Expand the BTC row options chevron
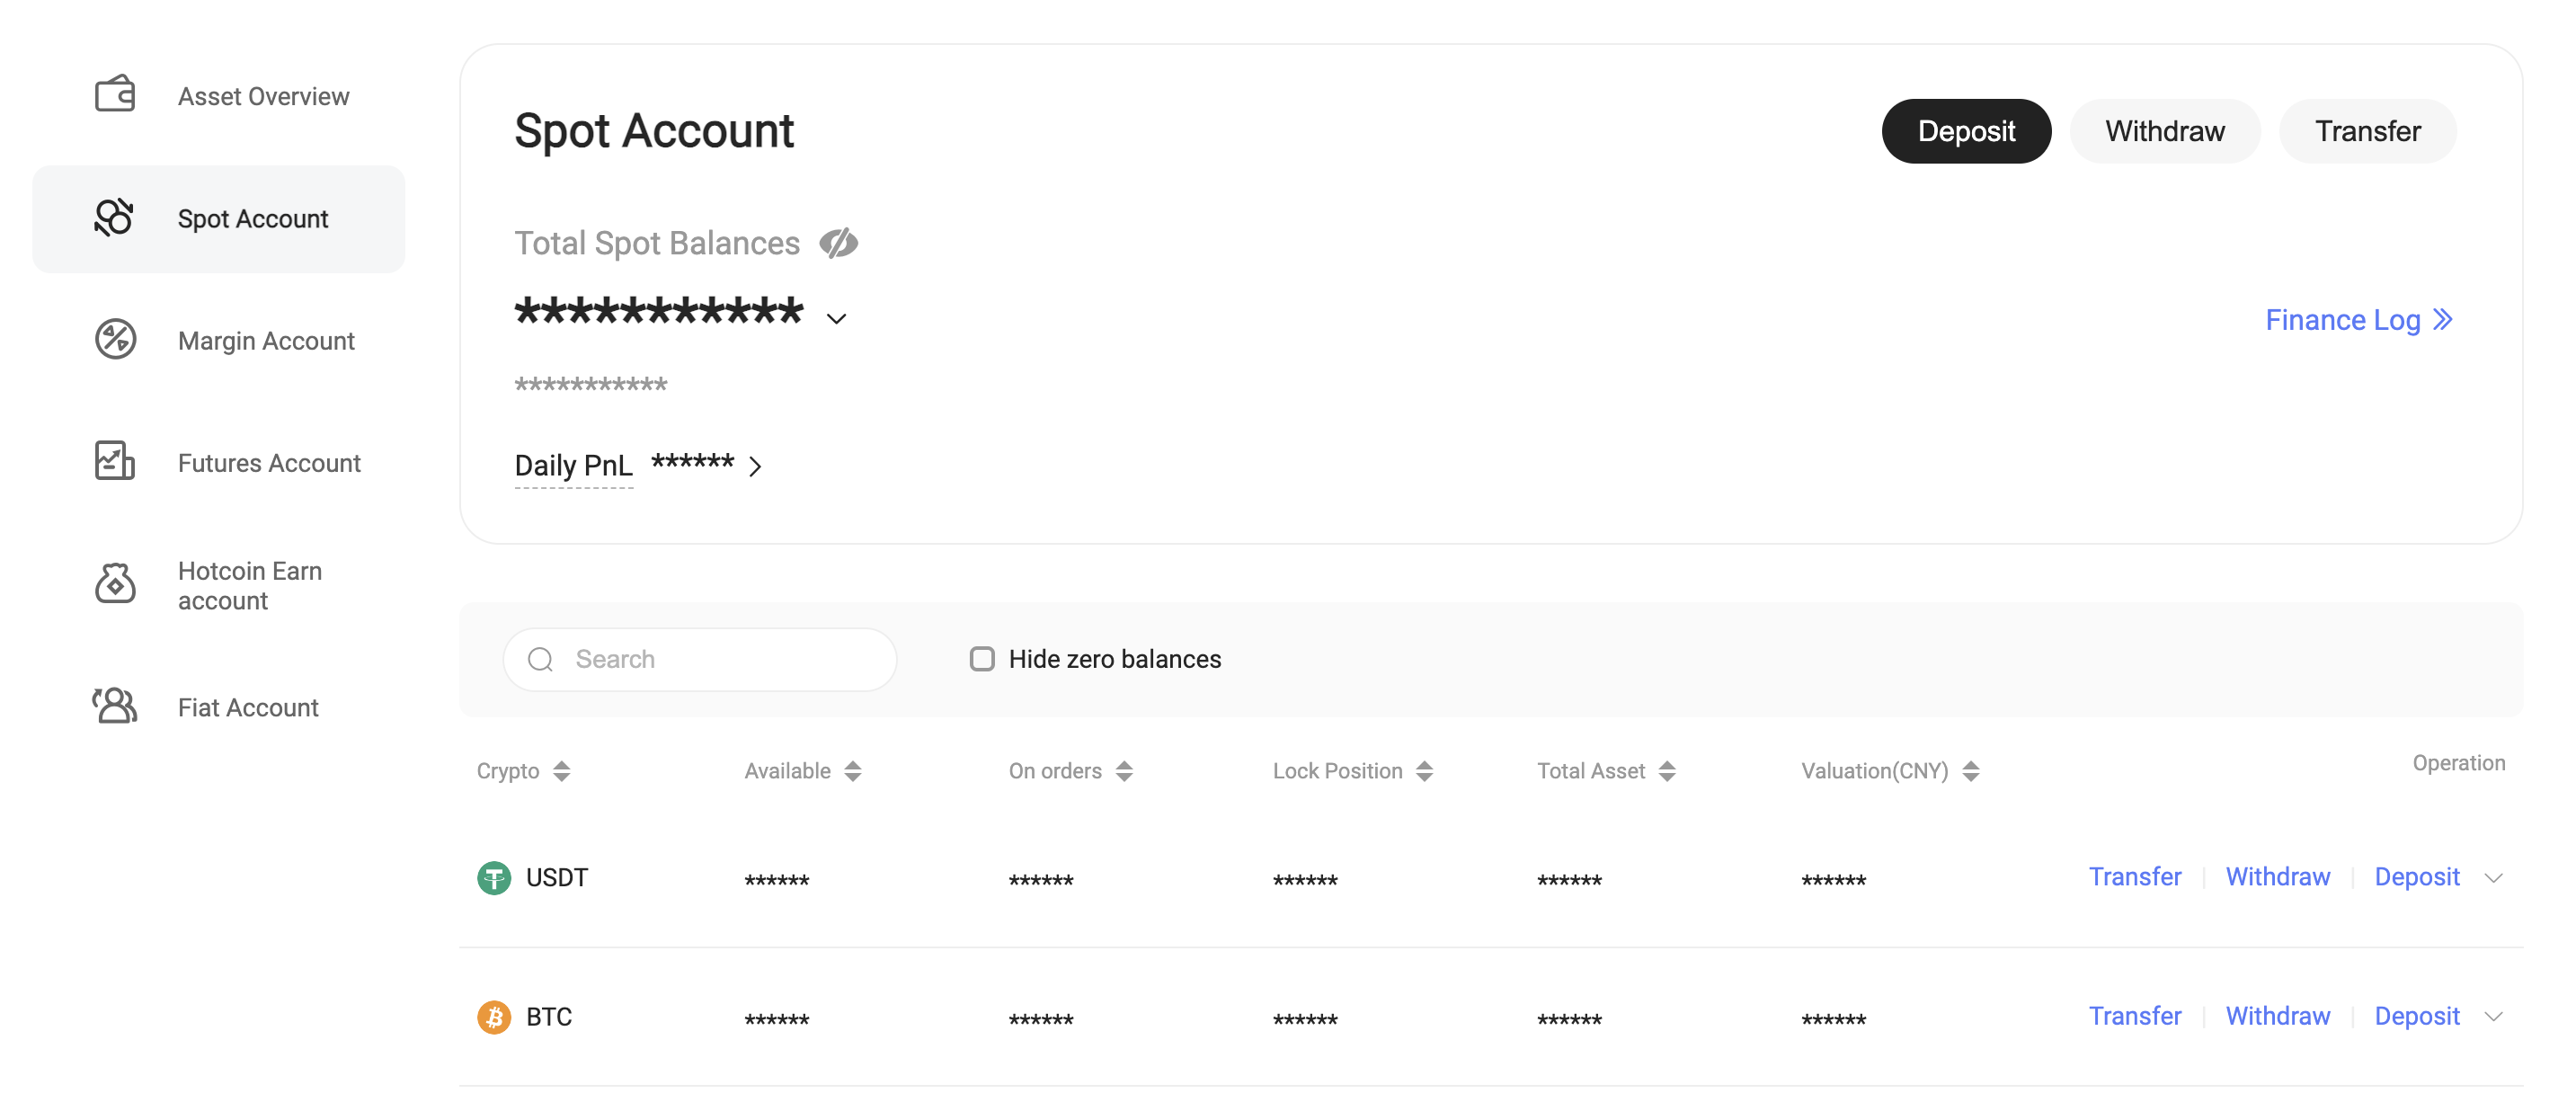Image resolution: width=2576 pixels, height=1111 pixels. [x=2493, y=1017]
